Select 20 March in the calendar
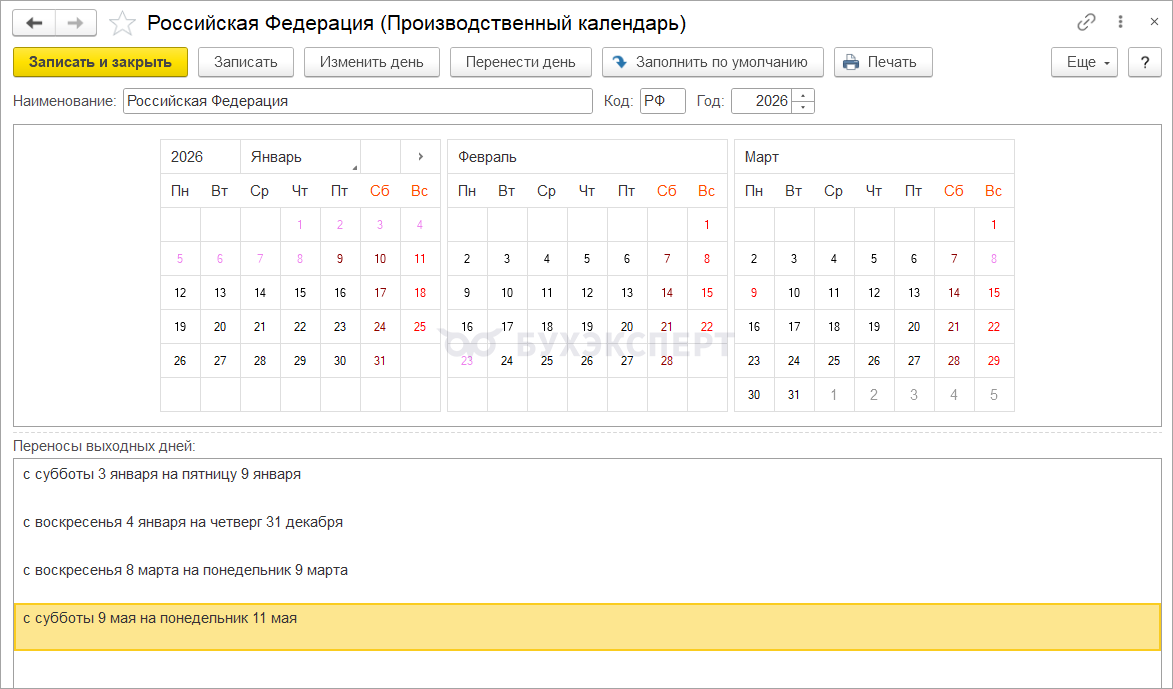Viewport: 1173px width, 689px height. click(914, 327)
